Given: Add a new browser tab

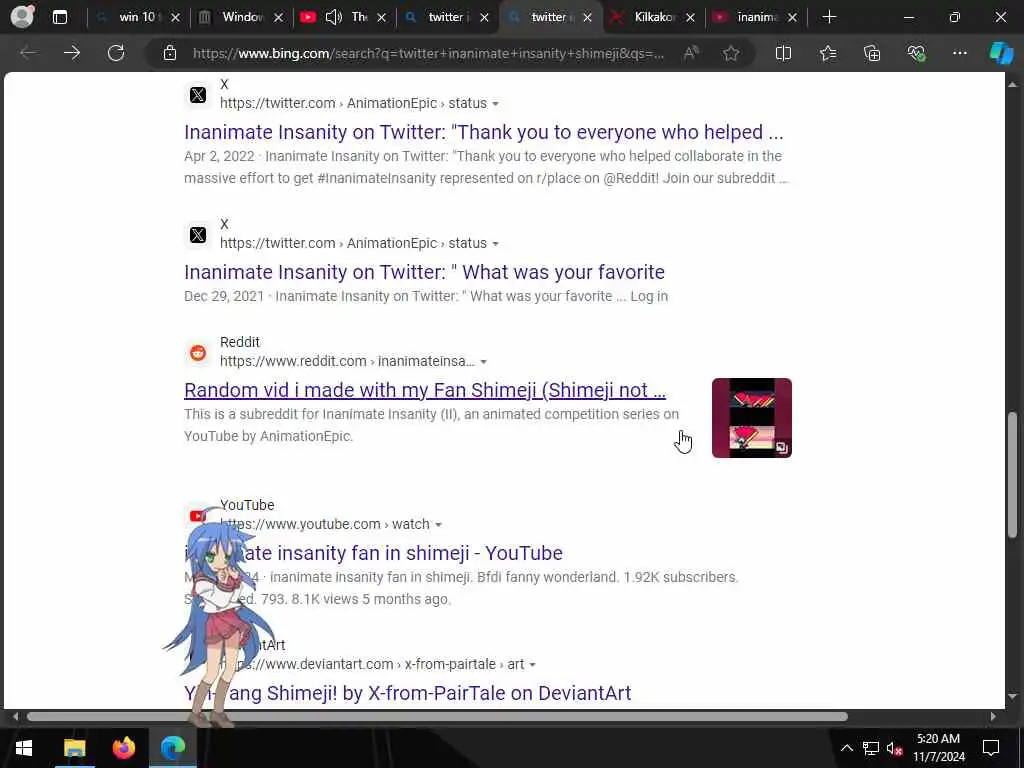Looking at the screenshot, I should click(829, 17).
